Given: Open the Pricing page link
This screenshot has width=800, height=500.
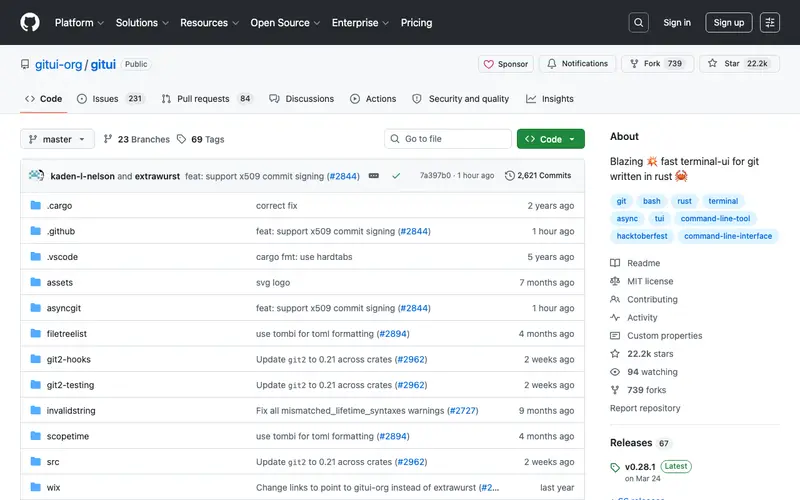Looking at the screenshot, I should [416, 22].
